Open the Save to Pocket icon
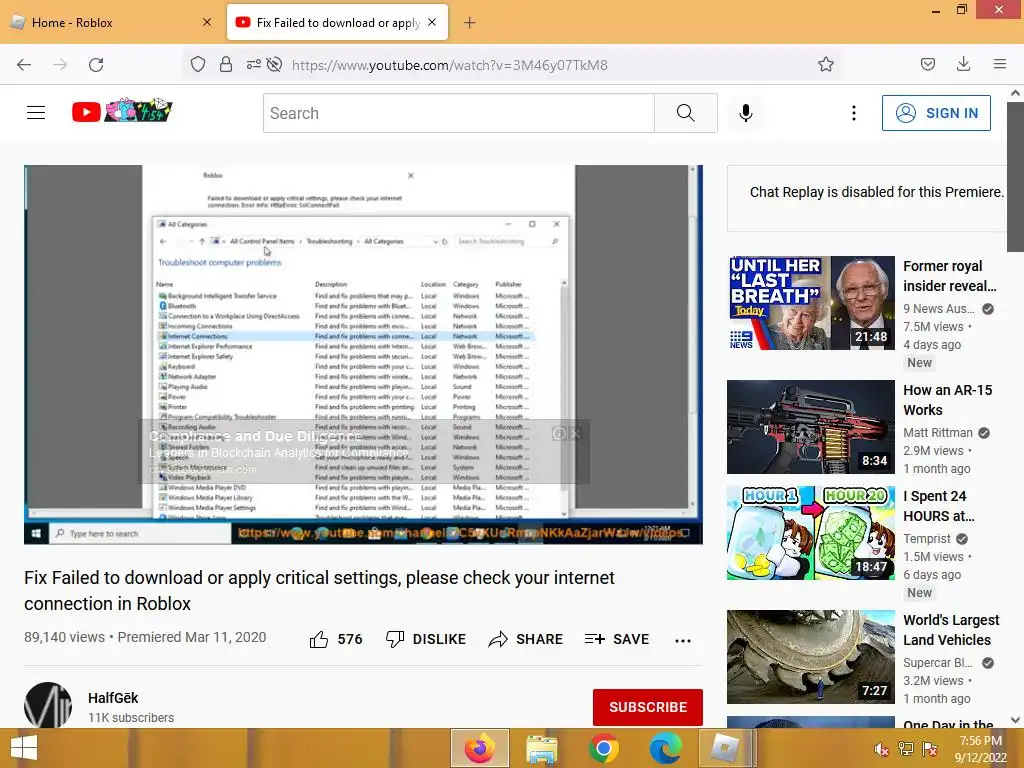 (927, 64)
